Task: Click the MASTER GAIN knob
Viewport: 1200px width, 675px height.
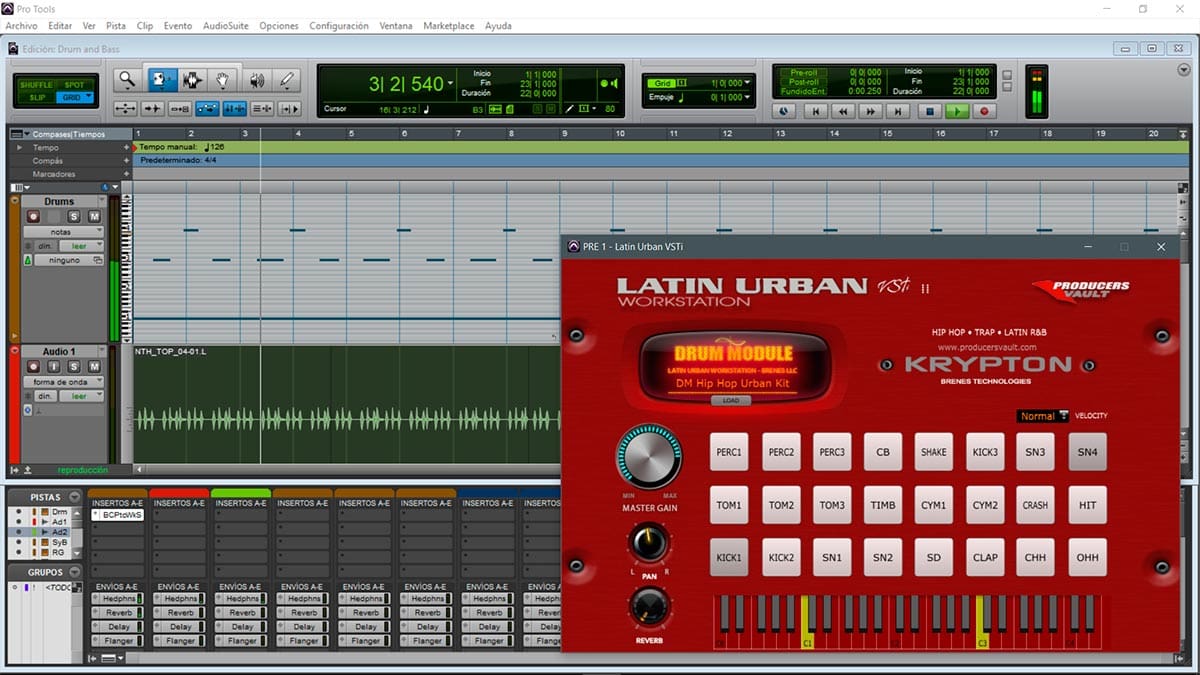Action: tap(649, 457)
